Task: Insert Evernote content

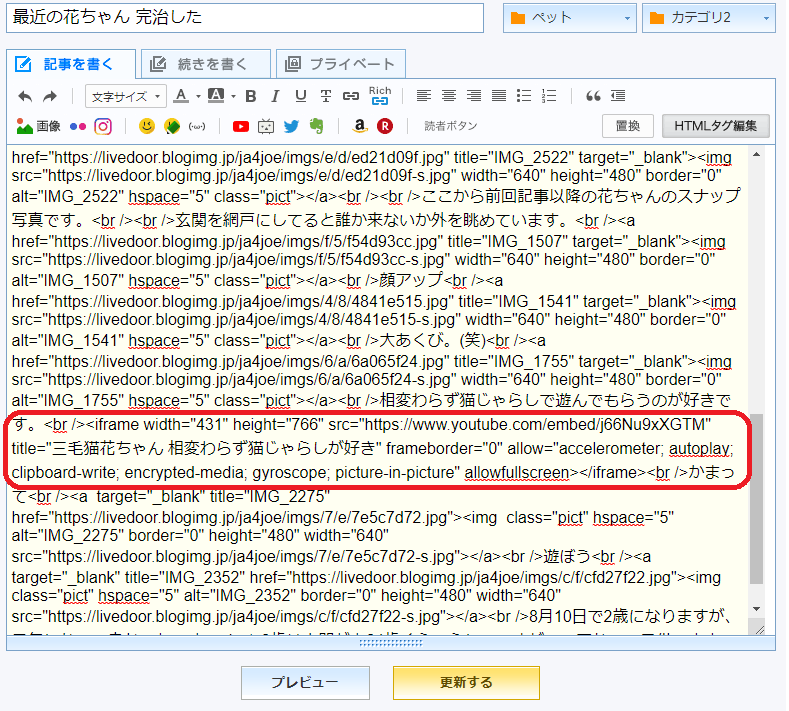Action: click(317, 126)
